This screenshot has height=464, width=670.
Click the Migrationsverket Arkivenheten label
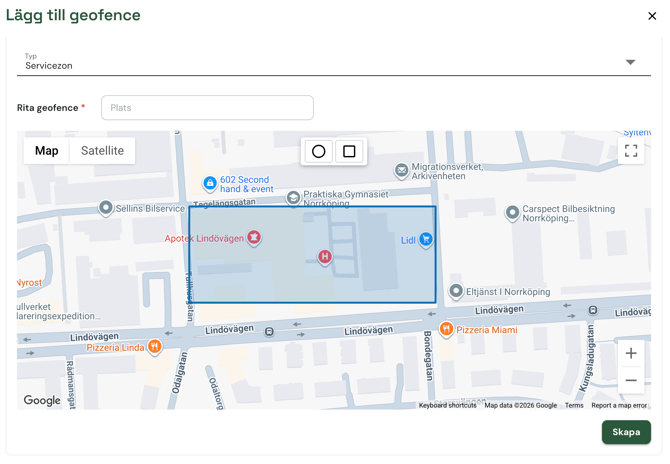(447, 171)
